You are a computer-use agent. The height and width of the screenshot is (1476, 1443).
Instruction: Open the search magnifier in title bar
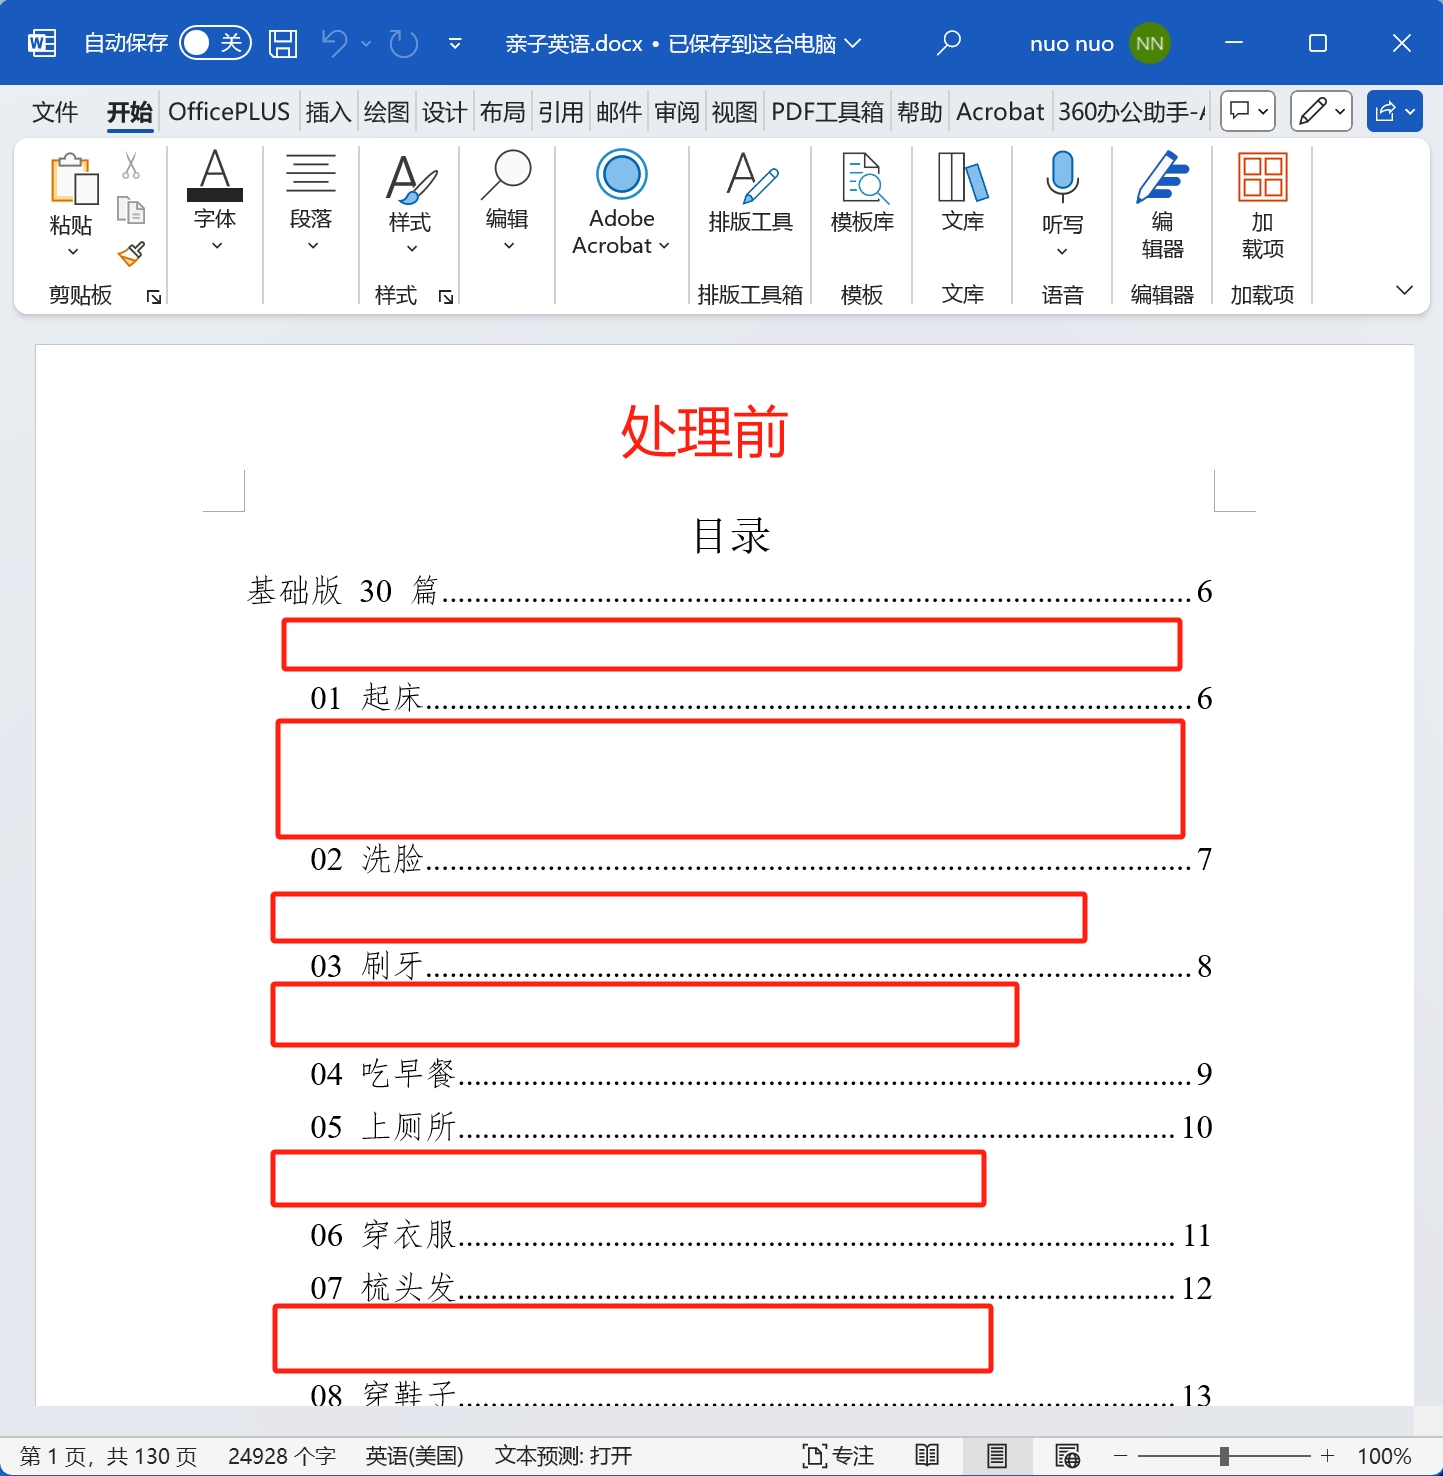click(948, 43)
